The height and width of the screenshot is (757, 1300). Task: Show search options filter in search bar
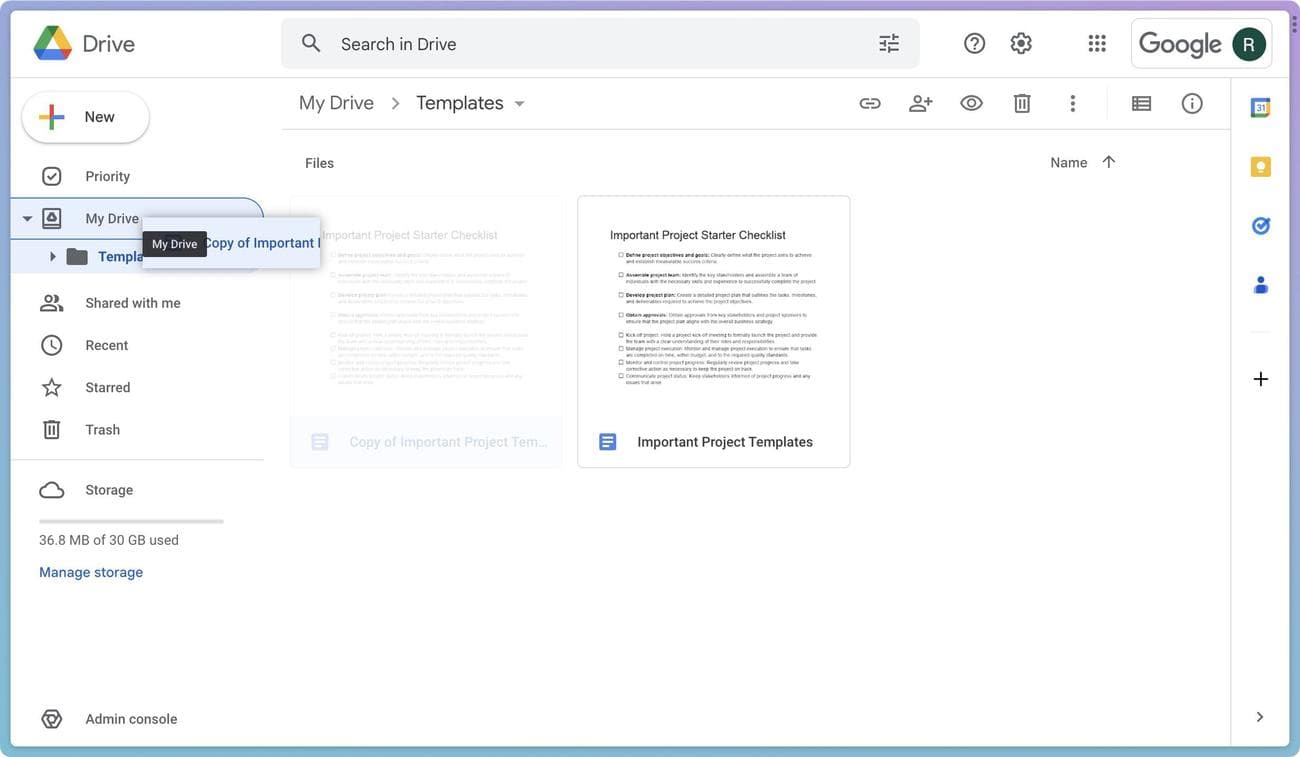889,43
